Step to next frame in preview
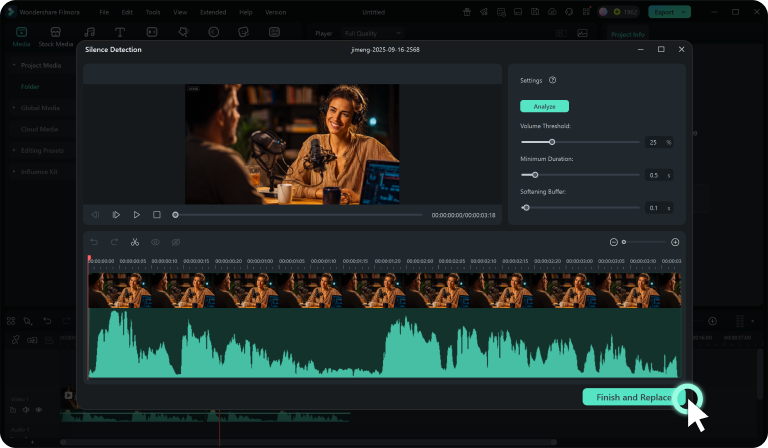Screen dimensions: 768x448 point(116,215)
